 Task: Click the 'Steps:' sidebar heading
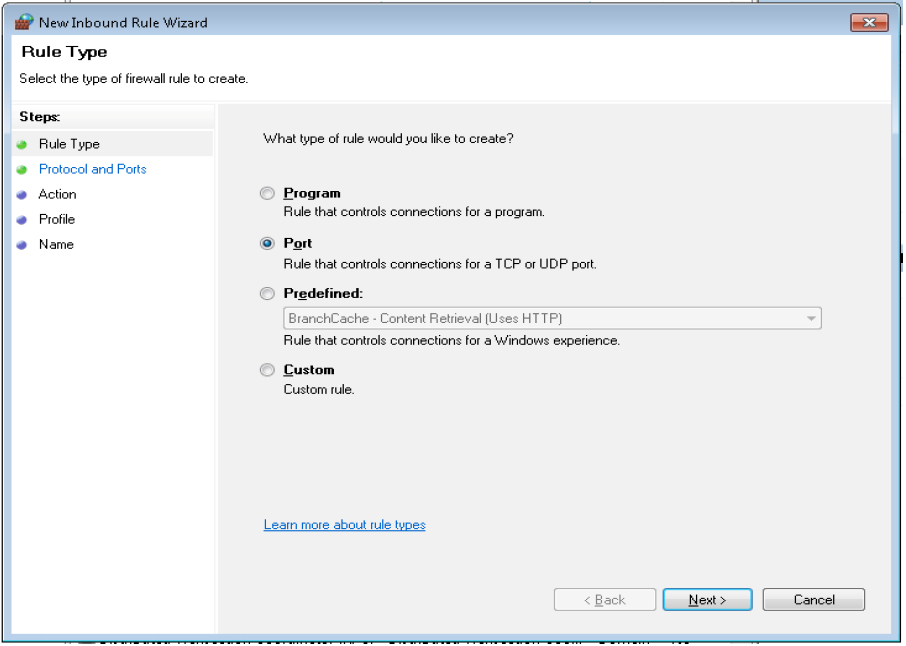coord(40,117)
